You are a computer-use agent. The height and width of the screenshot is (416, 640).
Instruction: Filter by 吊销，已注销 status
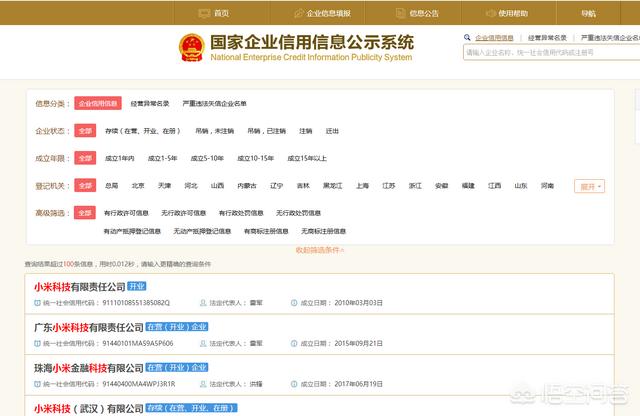pos(267,131)
